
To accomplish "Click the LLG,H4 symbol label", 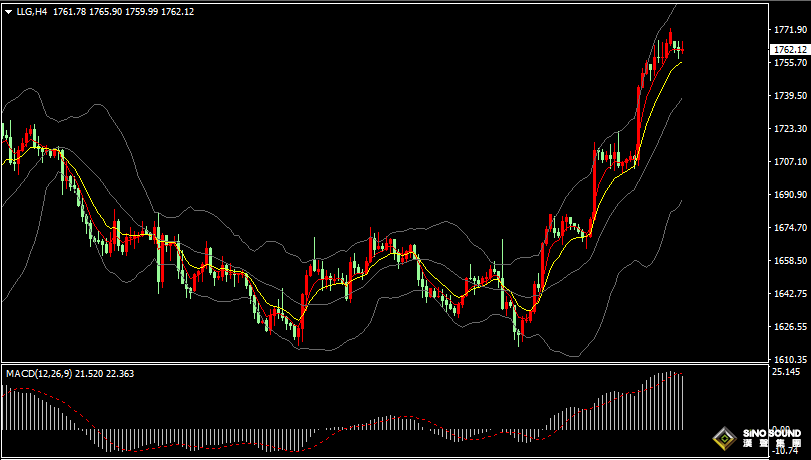I will (32, 12).
